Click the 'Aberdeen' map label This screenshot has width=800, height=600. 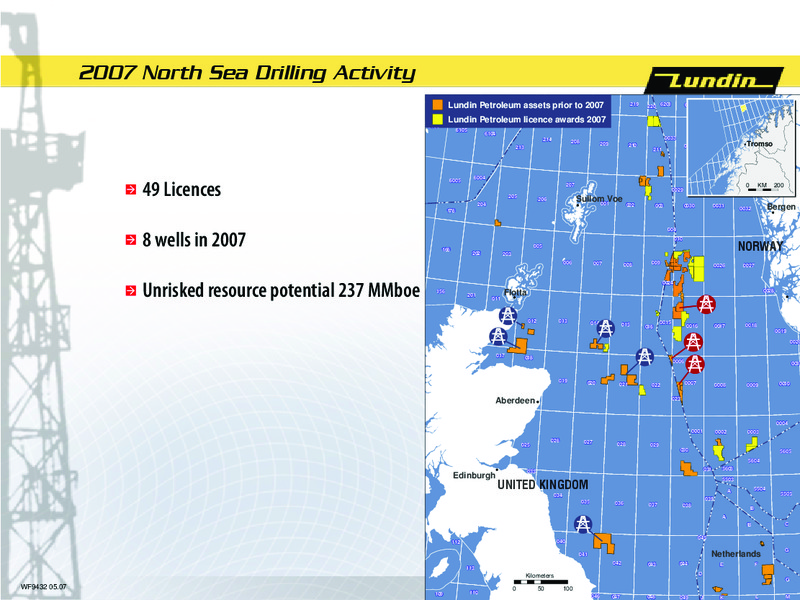[x=515, y=401]
